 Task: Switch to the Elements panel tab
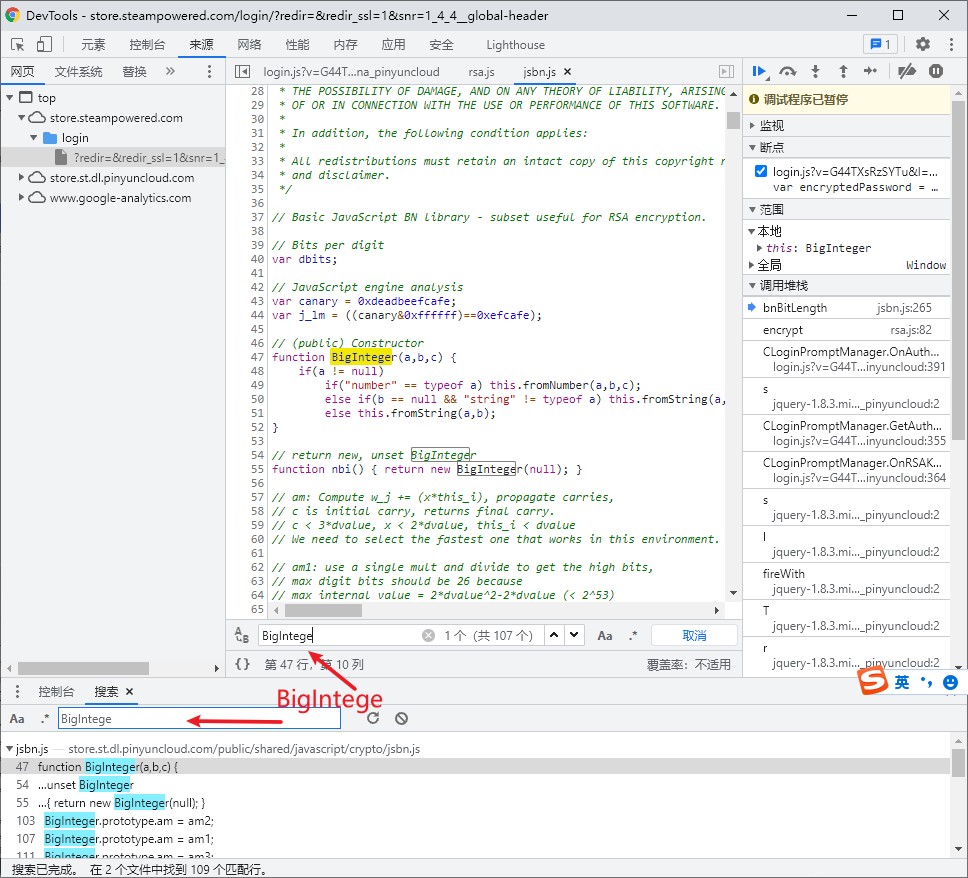point(93,44)
